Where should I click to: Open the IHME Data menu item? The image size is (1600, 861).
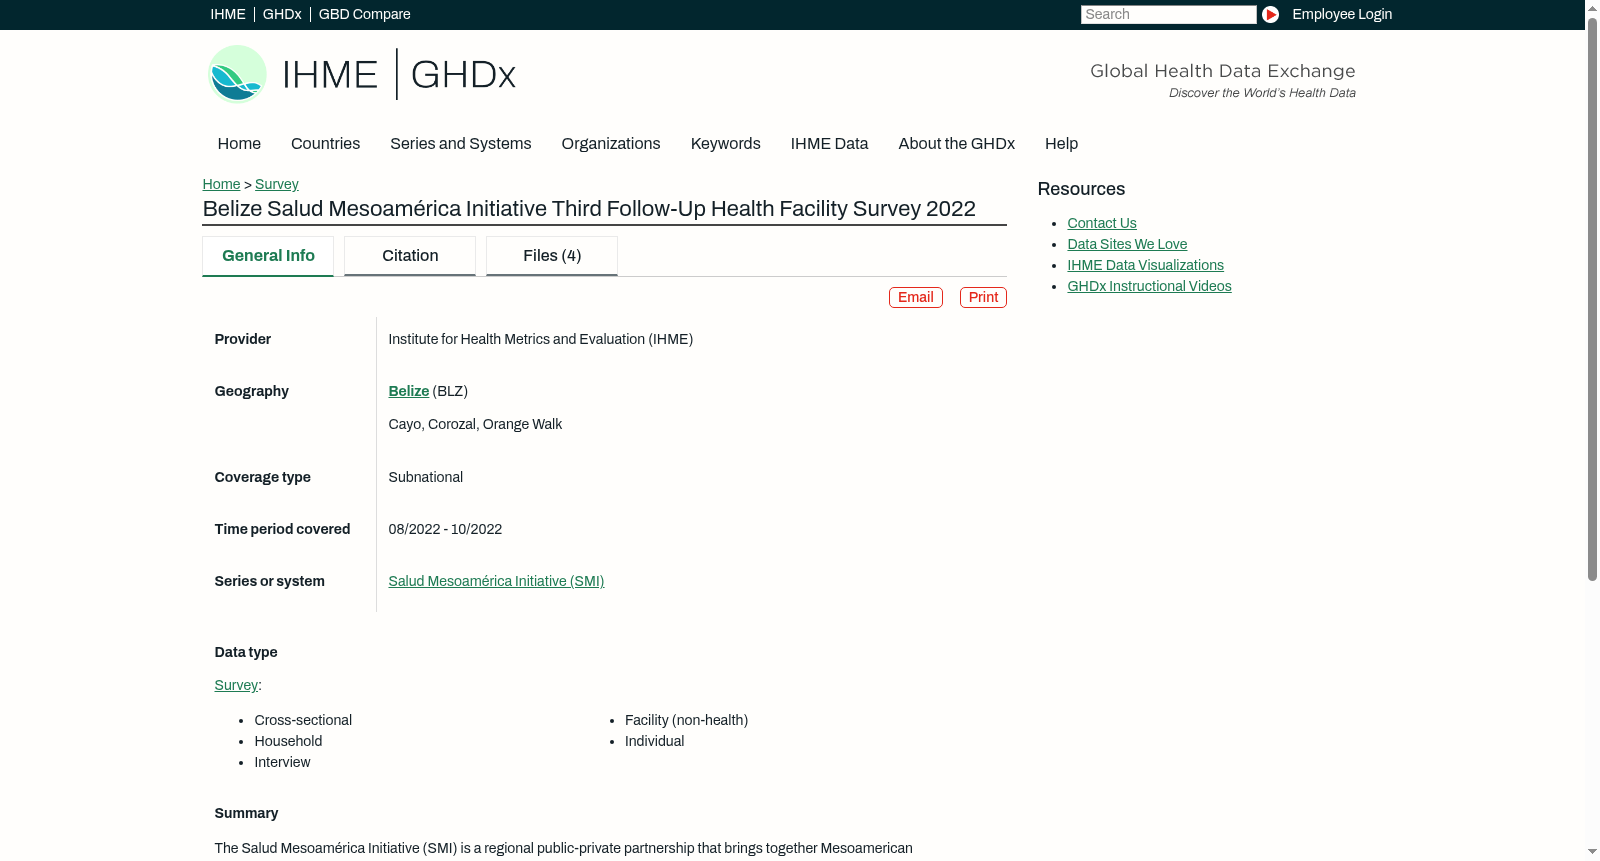(829, 144)
